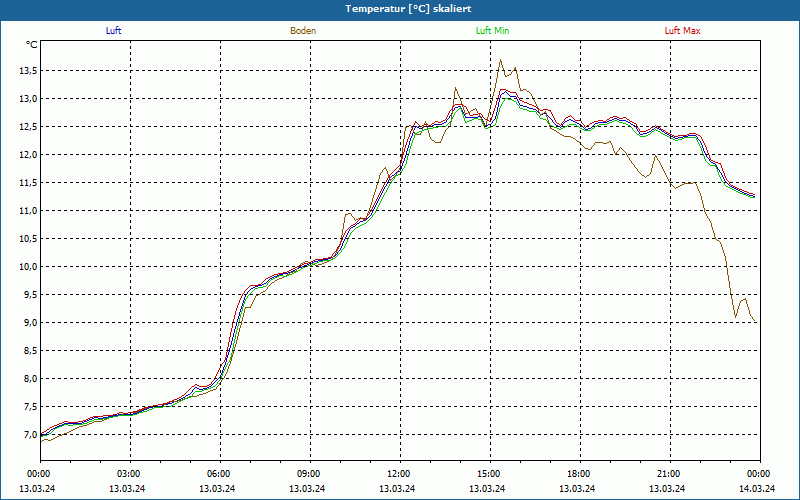Screen dimensions: 800x500
Task: Click the °C unit label on the axis
Action: tap(32, 45)
